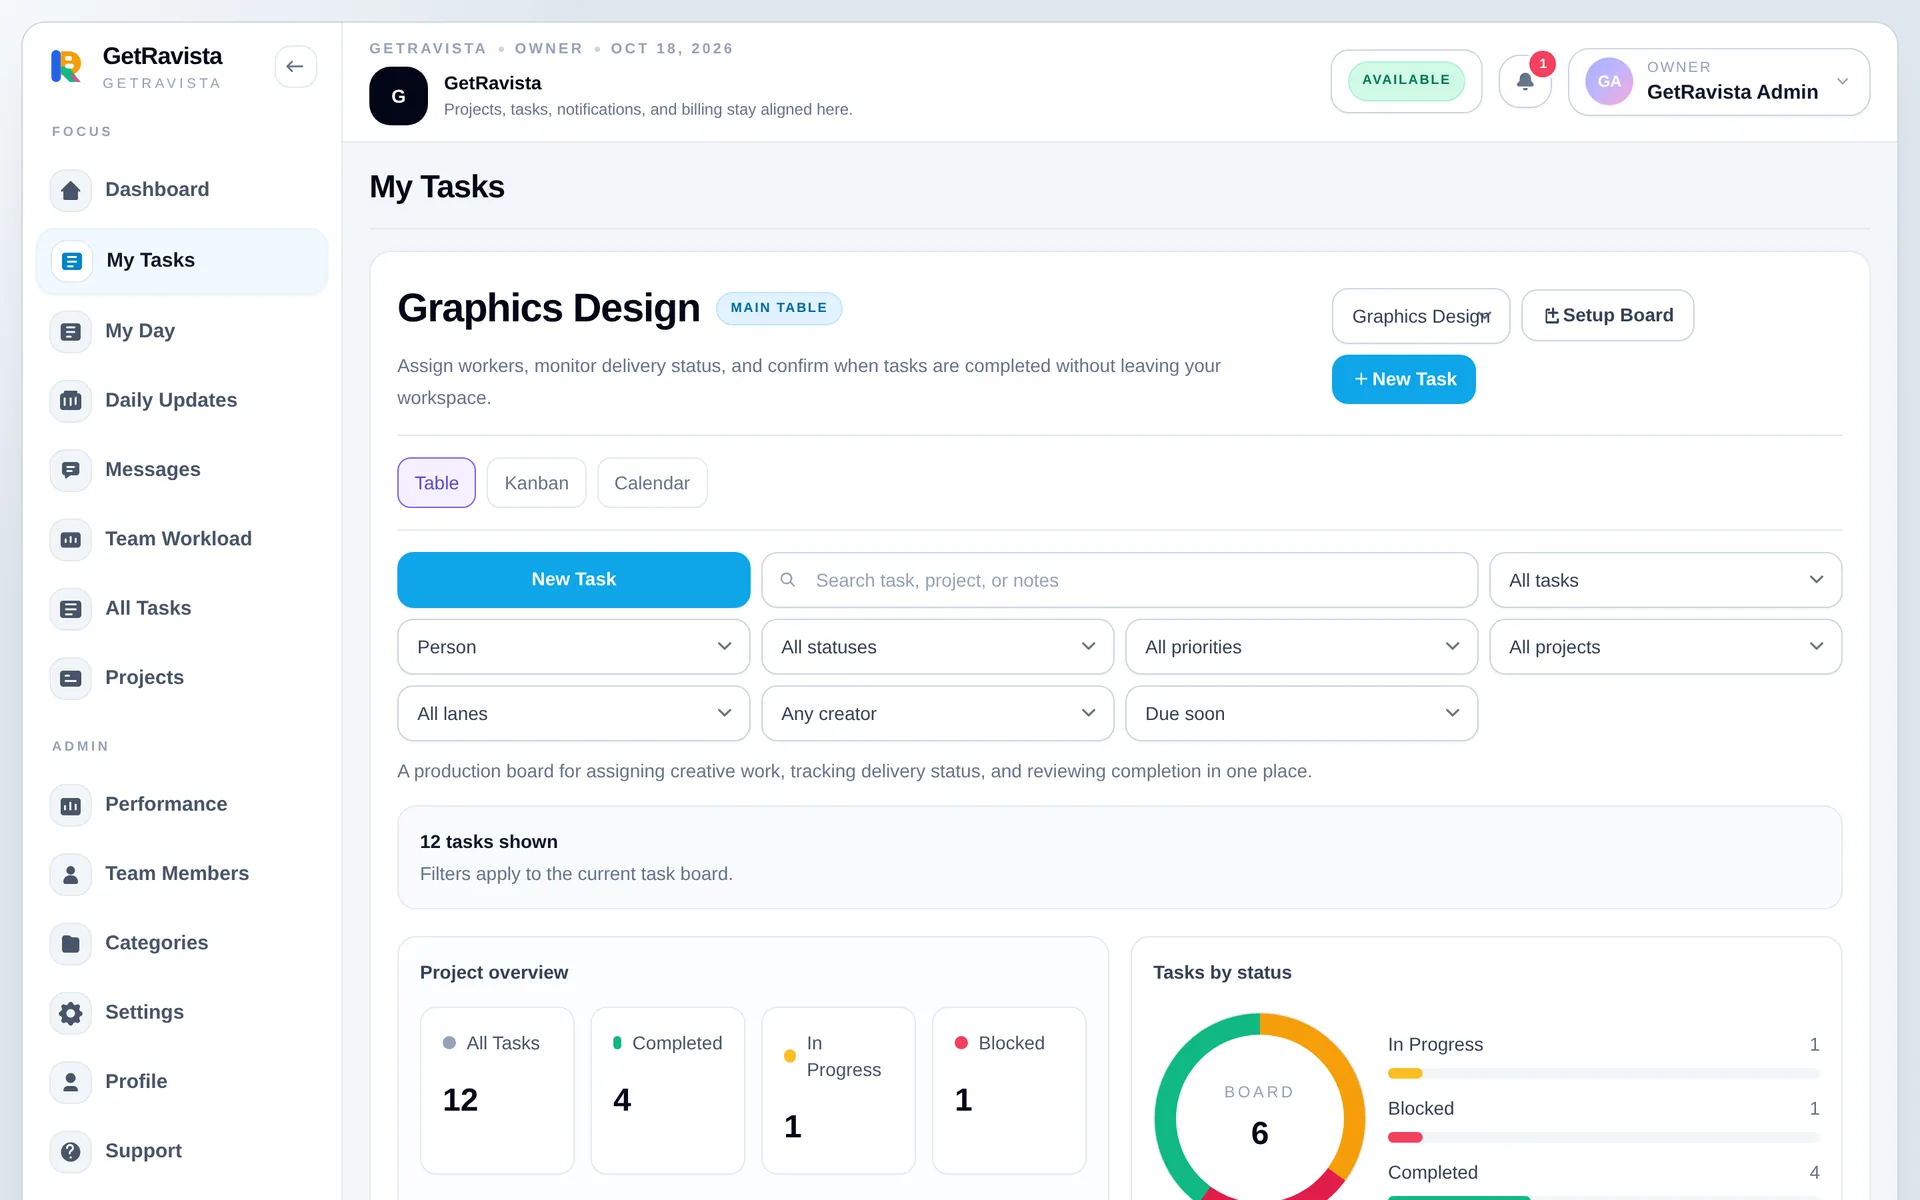
Task: Click the + New Task header button
Action: 1403,379
